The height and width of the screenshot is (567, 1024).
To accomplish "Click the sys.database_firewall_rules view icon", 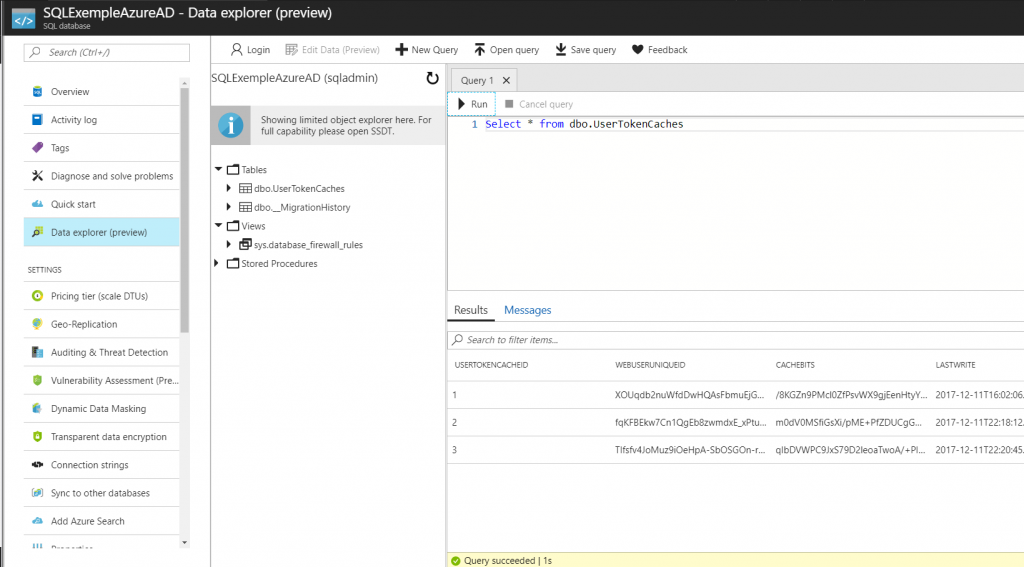I will pyautogui.click(x=245, y=244).
